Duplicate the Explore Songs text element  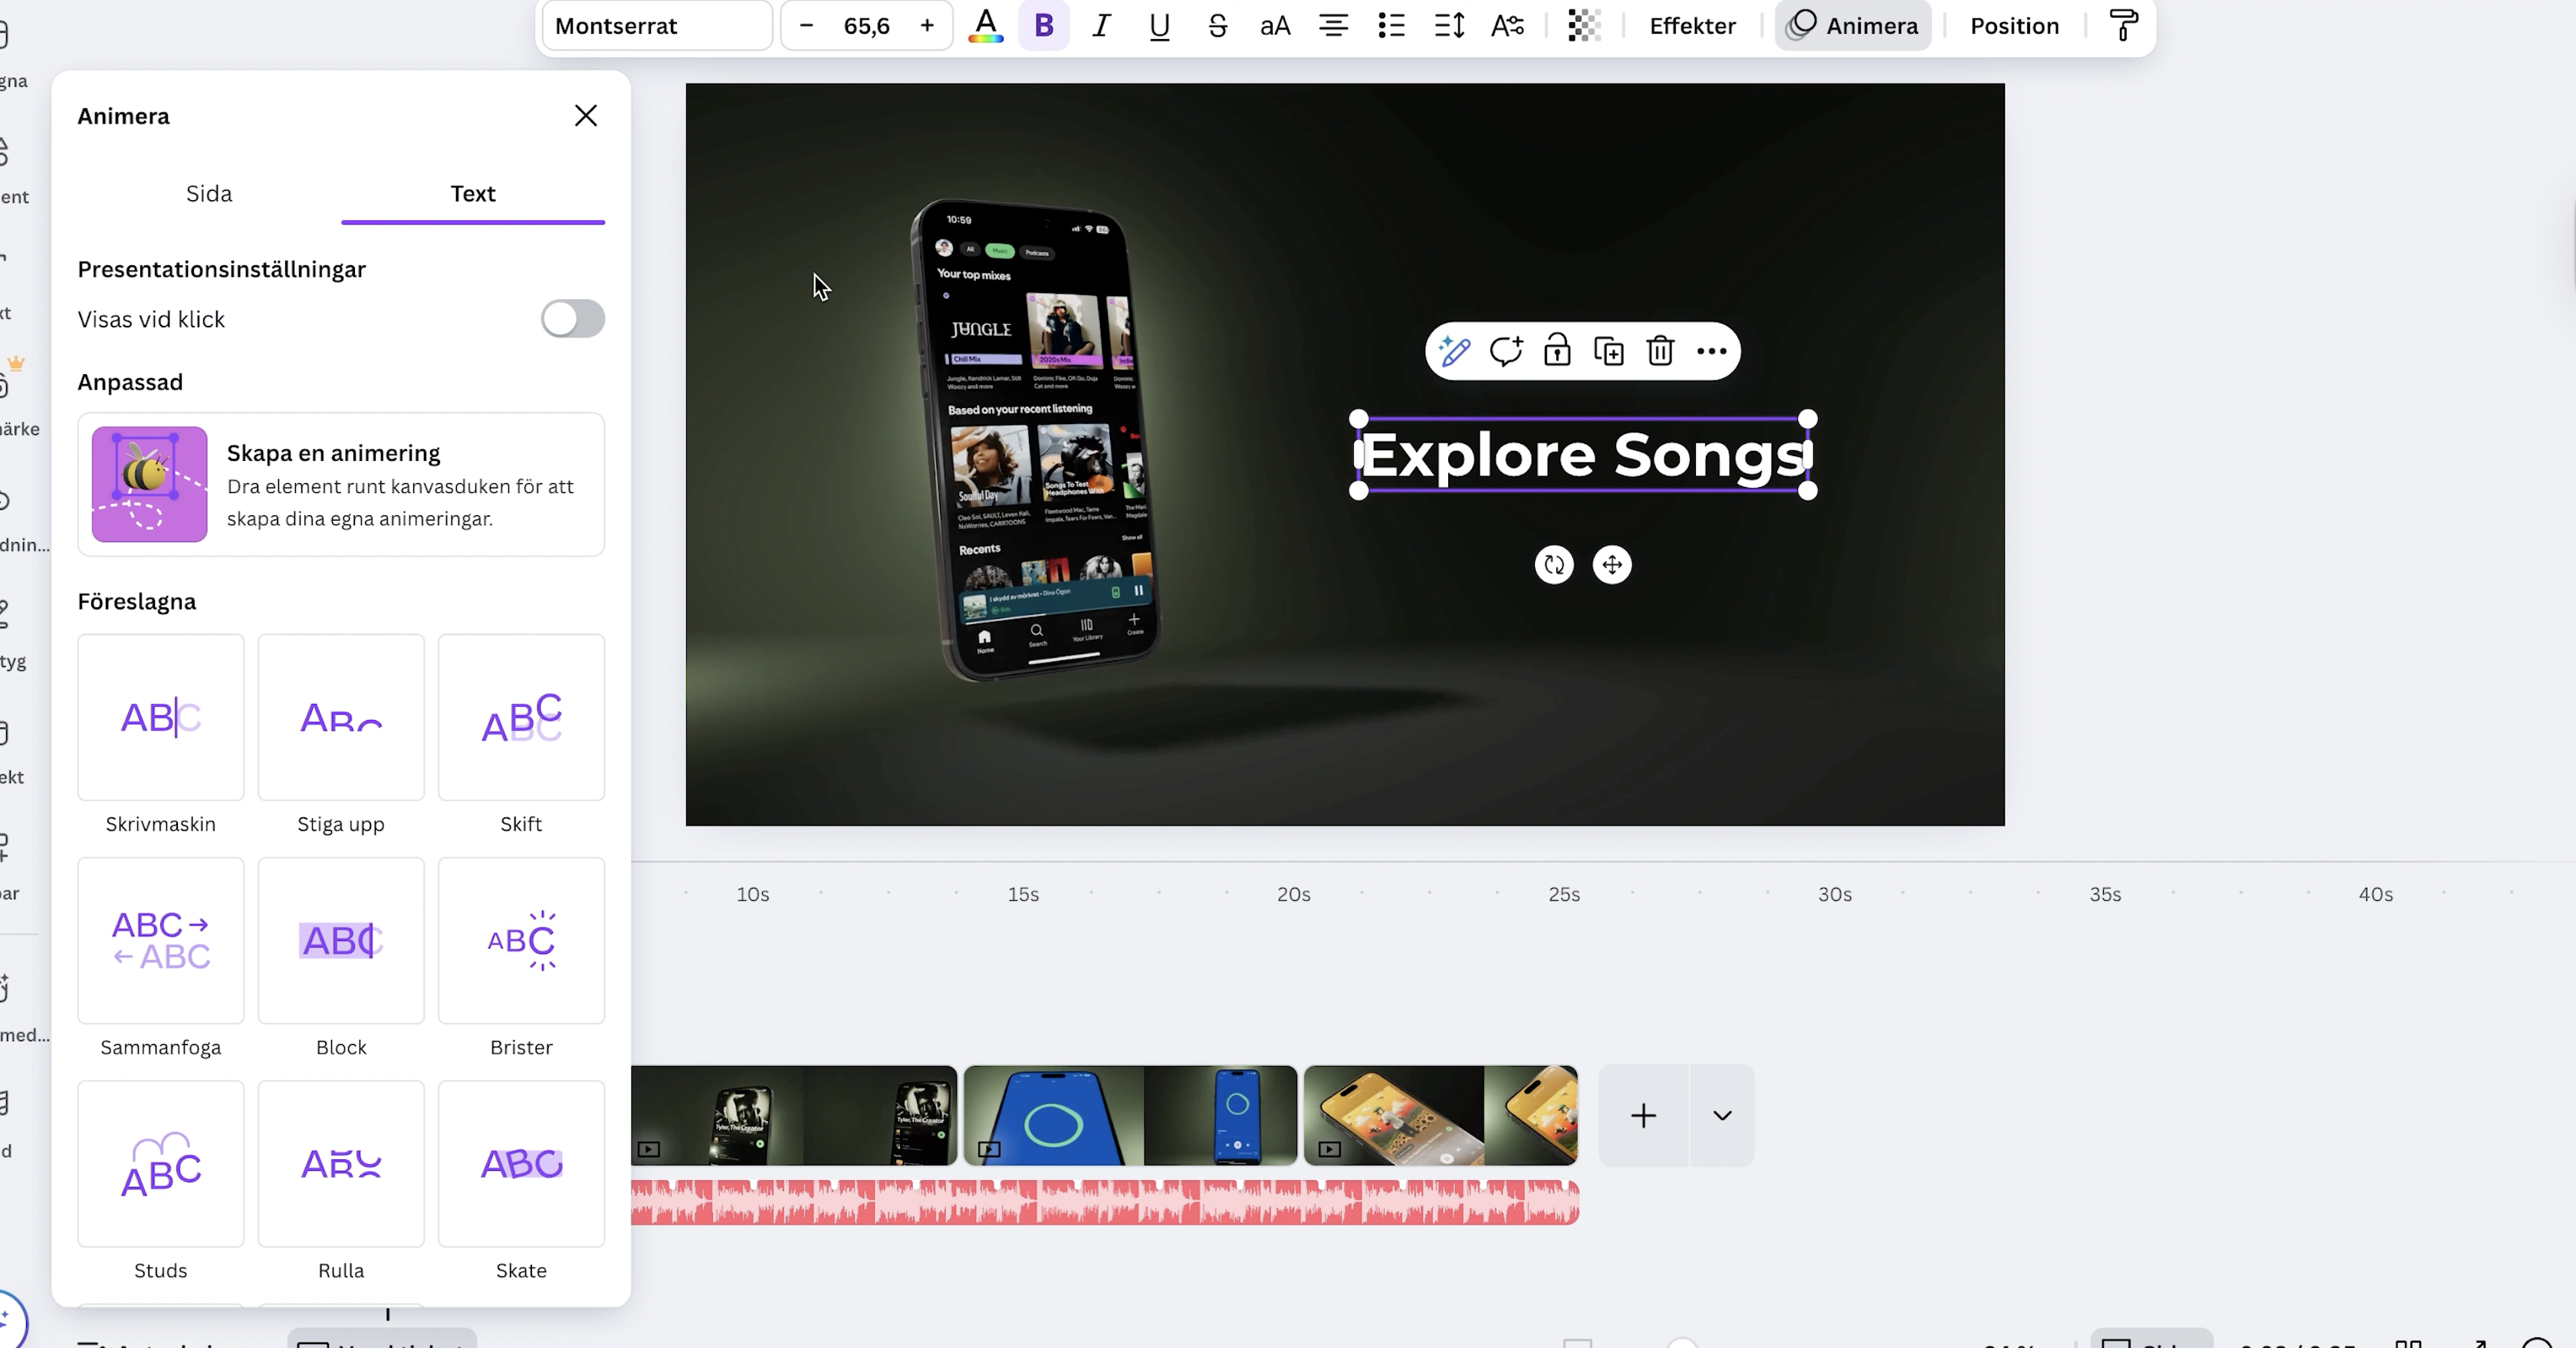point(1608,351)
